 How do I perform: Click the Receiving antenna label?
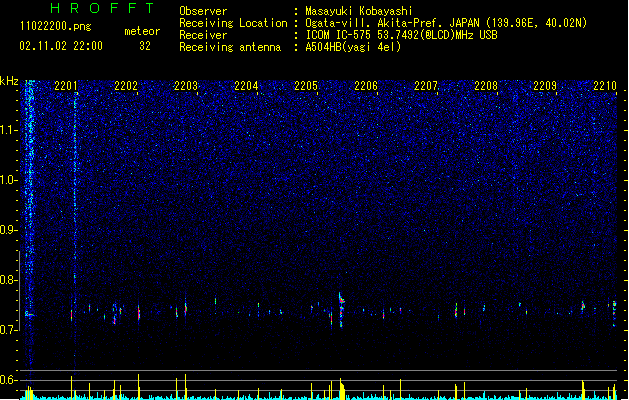pos(230,47)
